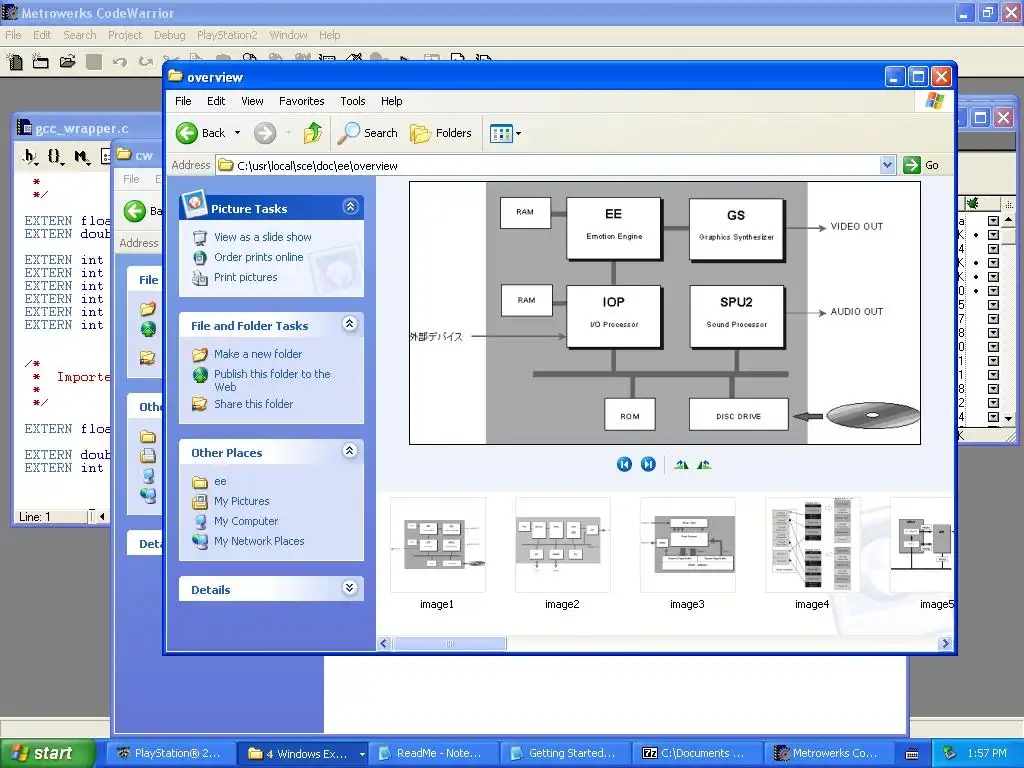Open the markers M popup in gcc_wrapper.c
Viewport: 1024px width, 768px height.
click(82, 157)
